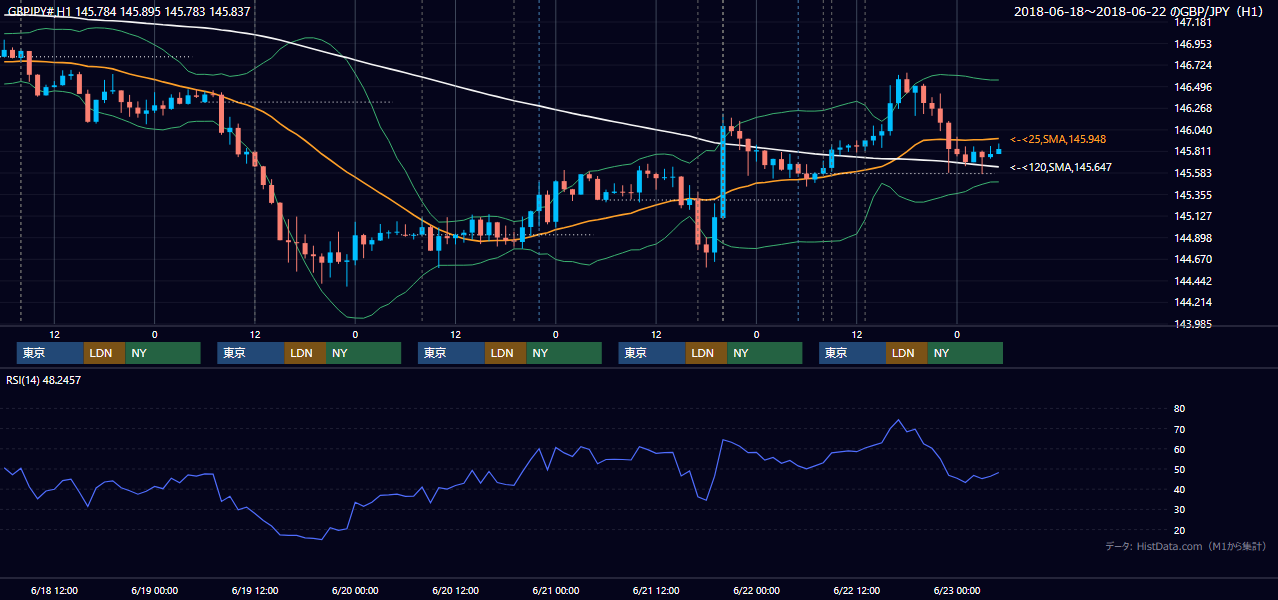Image resolution: width=1278 pixels, height=600 pixels.
Task: Click price axis value 144.670
Action: [x=1193, y=259]
